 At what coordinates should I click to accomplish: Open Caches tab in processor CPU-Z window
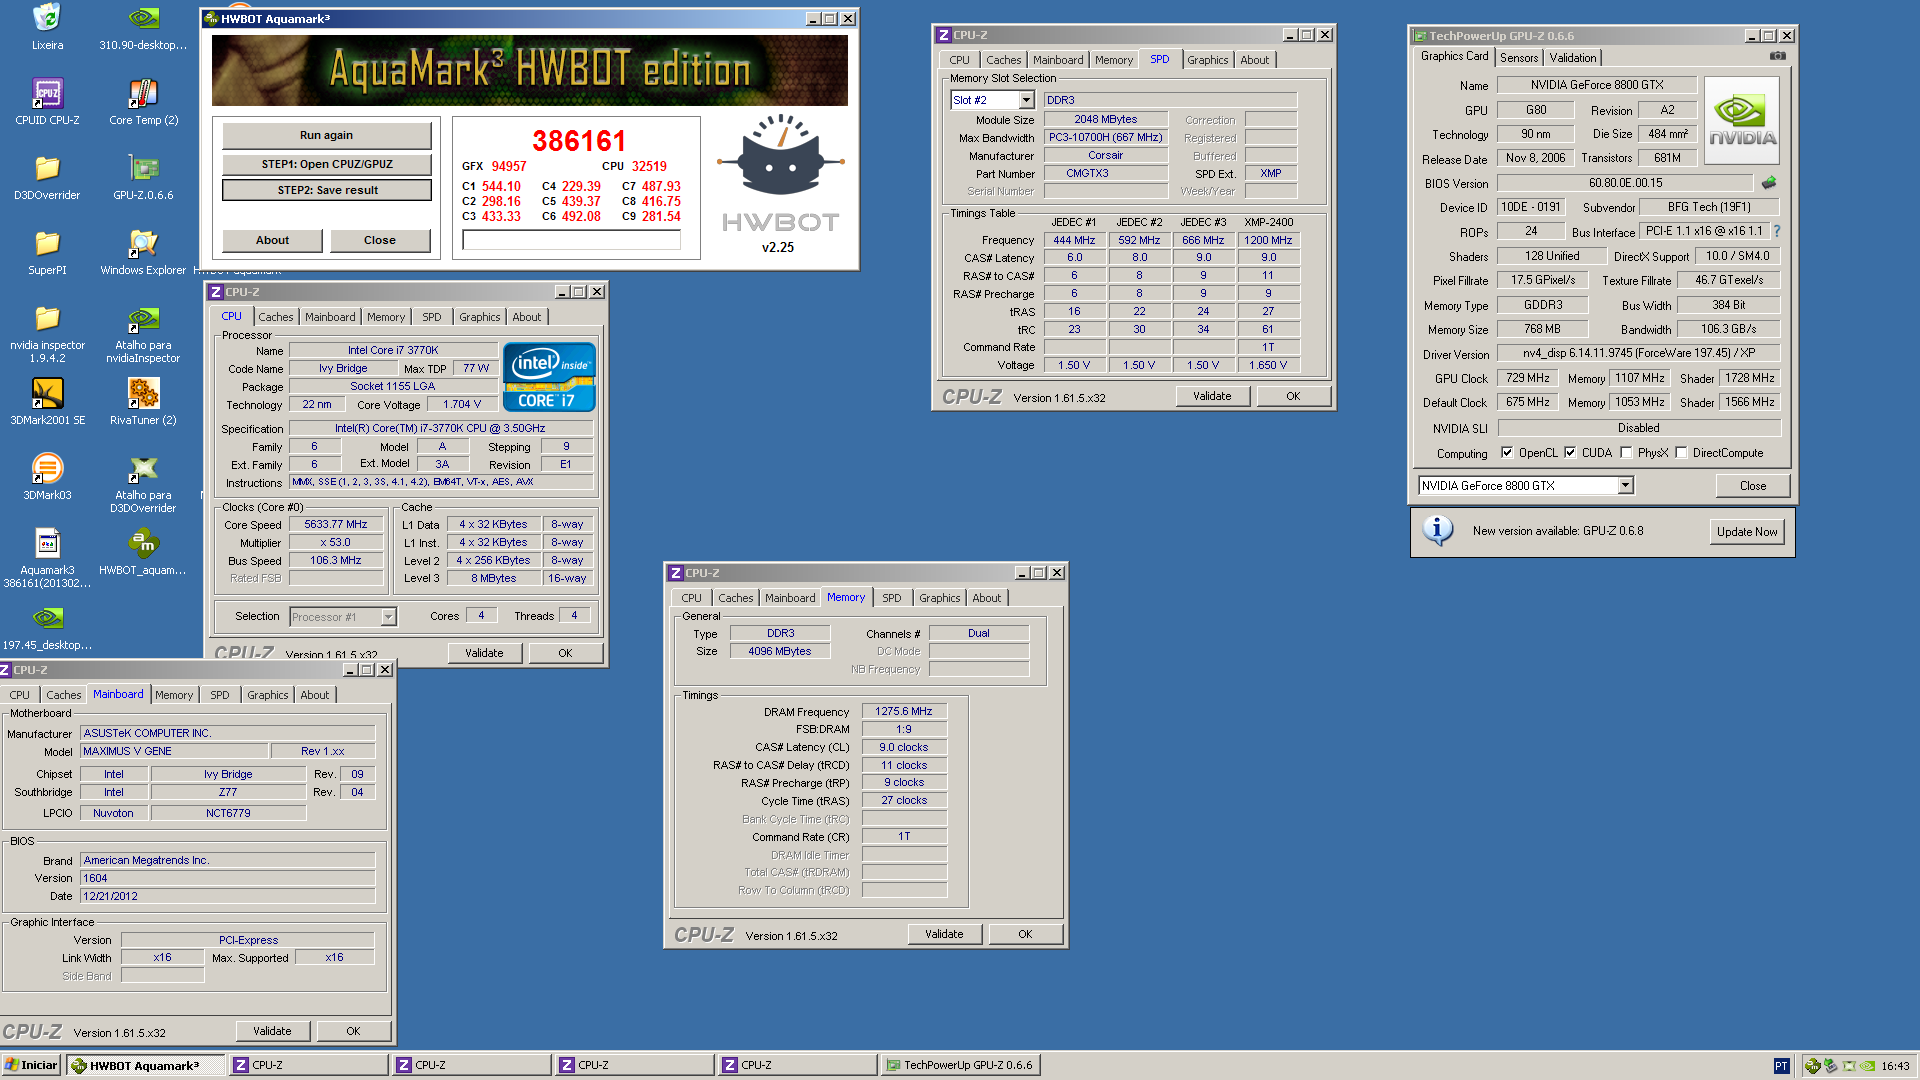click(276, 317)
